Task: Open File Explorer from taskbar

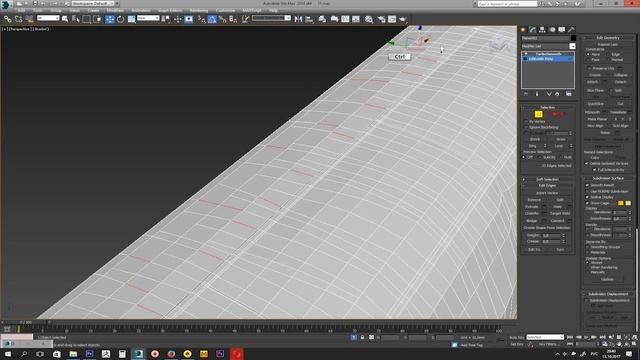Action: (73, 354)
